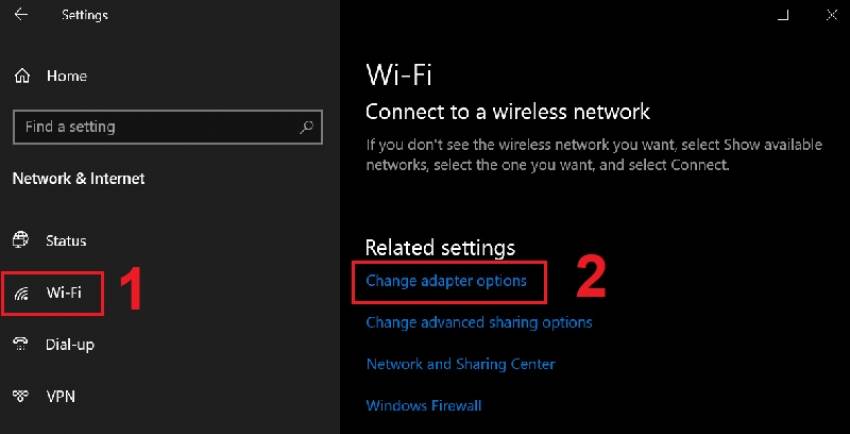Image resolution: width=850 pixels, height=434 pixels.
Task: Open the Windows Firewall link
Action: tap(424, 405)
